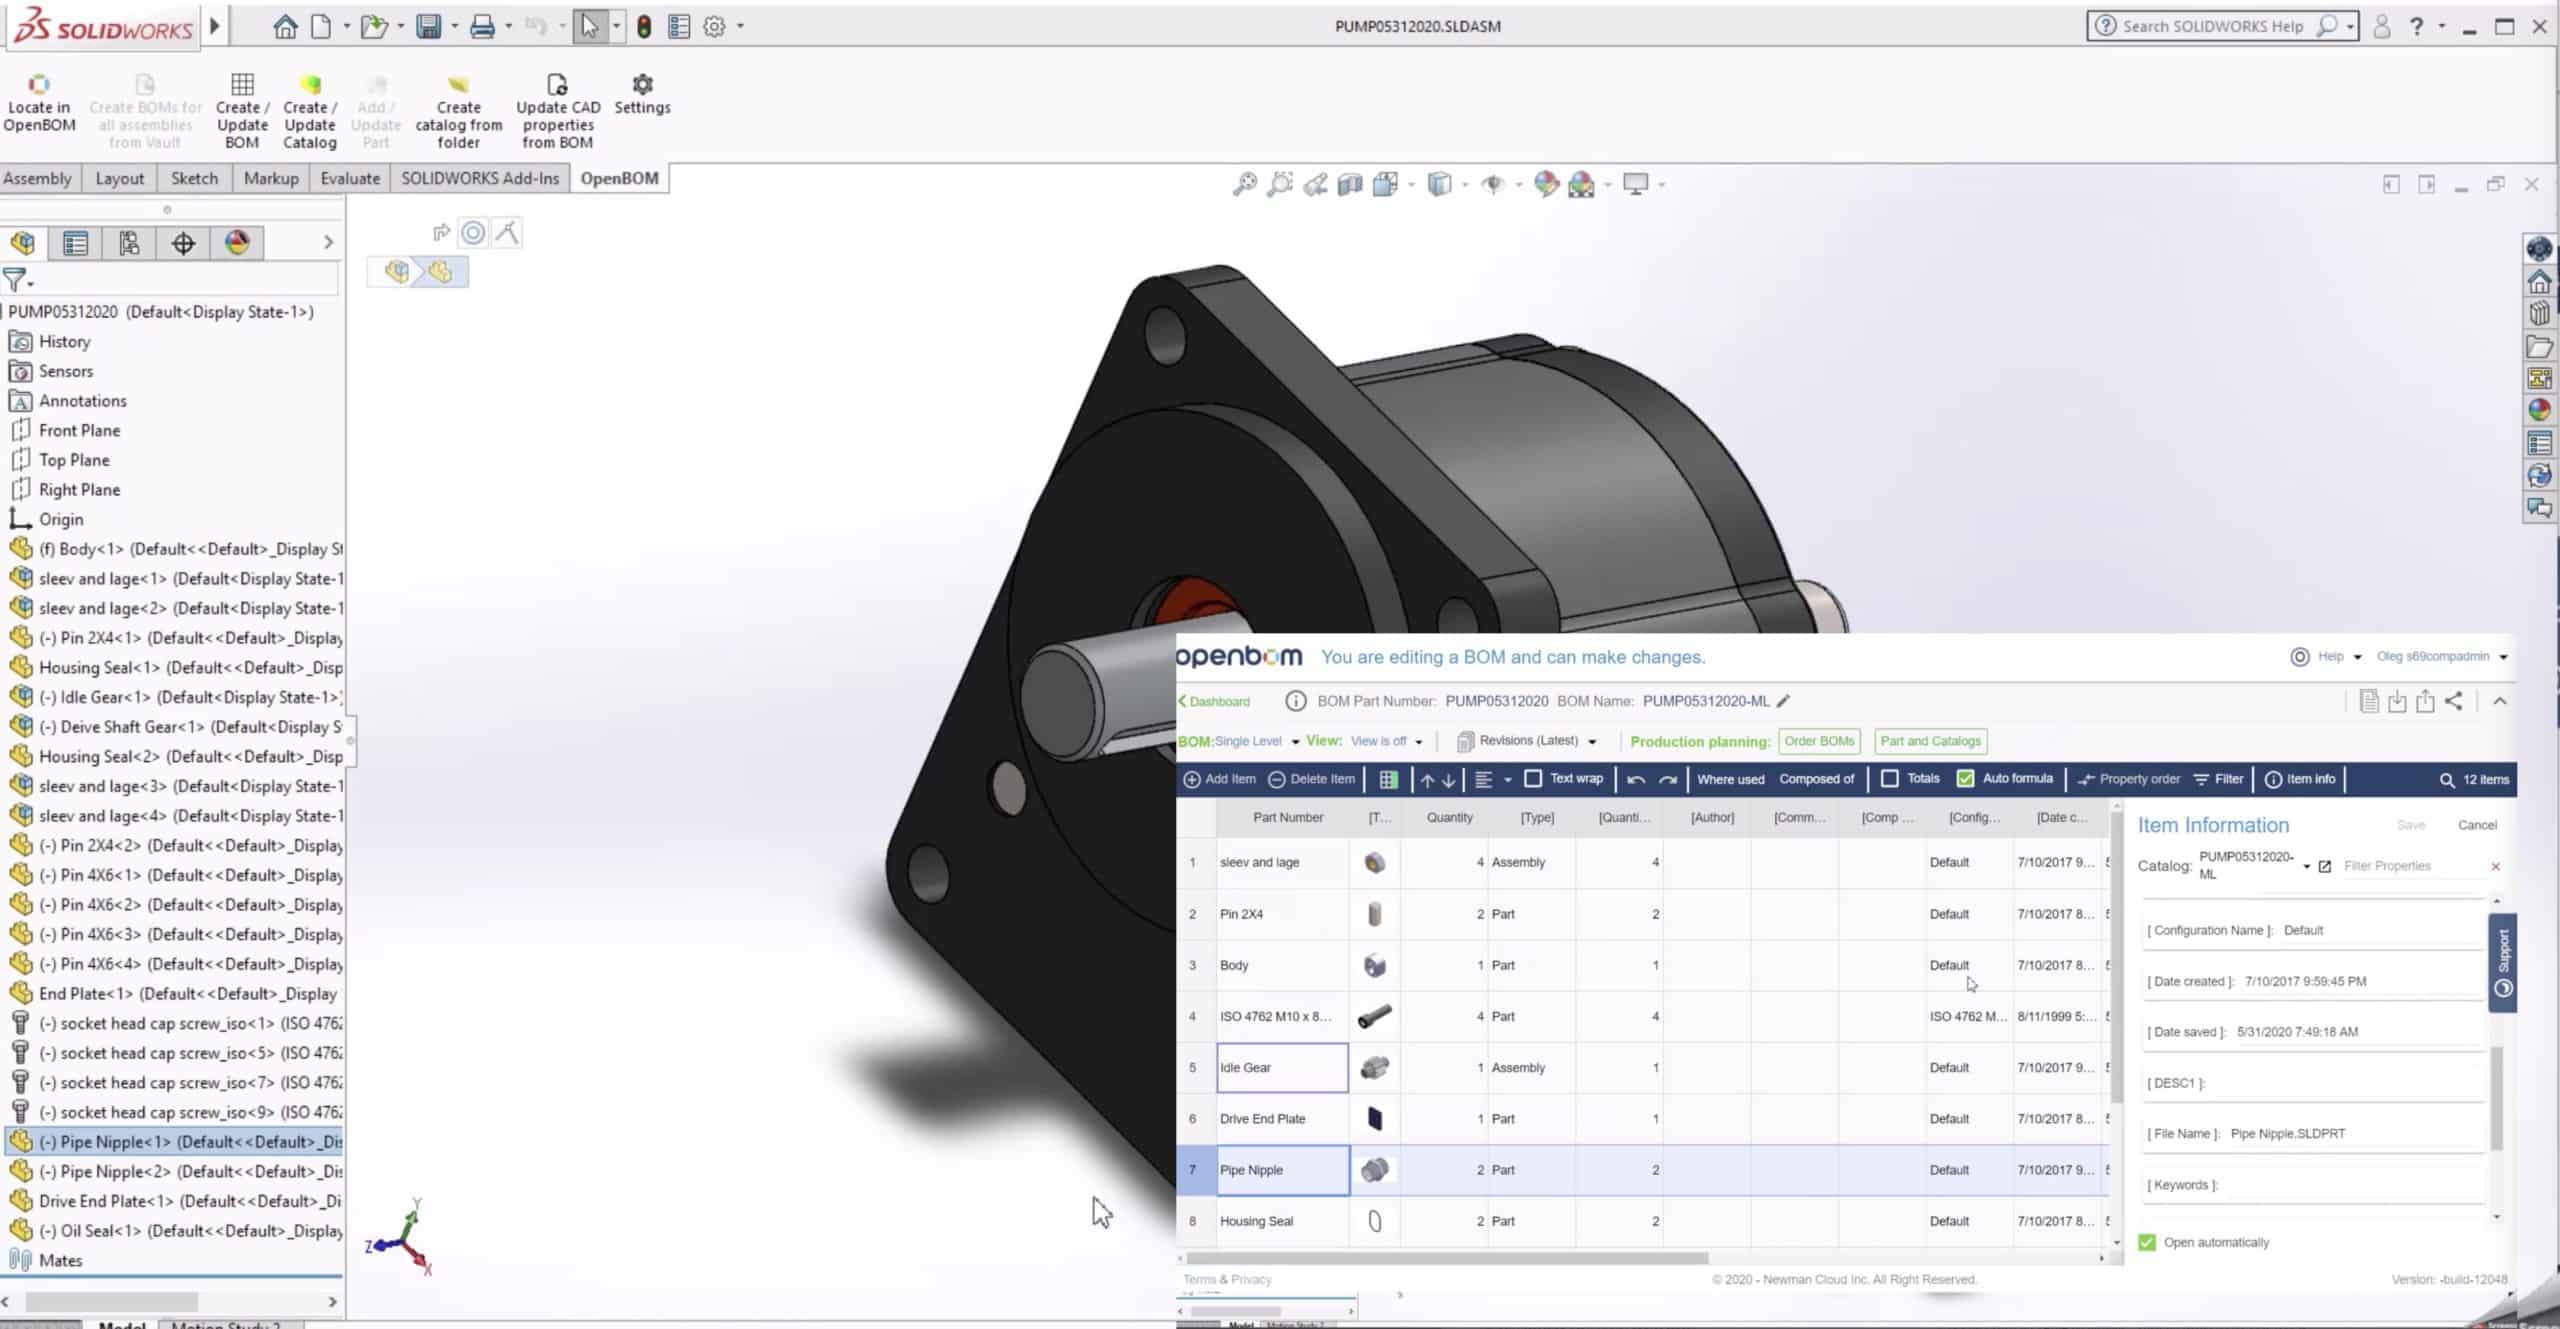Image resolution: width=2560 pixels, height=1329 pixels.
Task: Click the BOM table horizontal scrollbar
Action: 1447,1258
